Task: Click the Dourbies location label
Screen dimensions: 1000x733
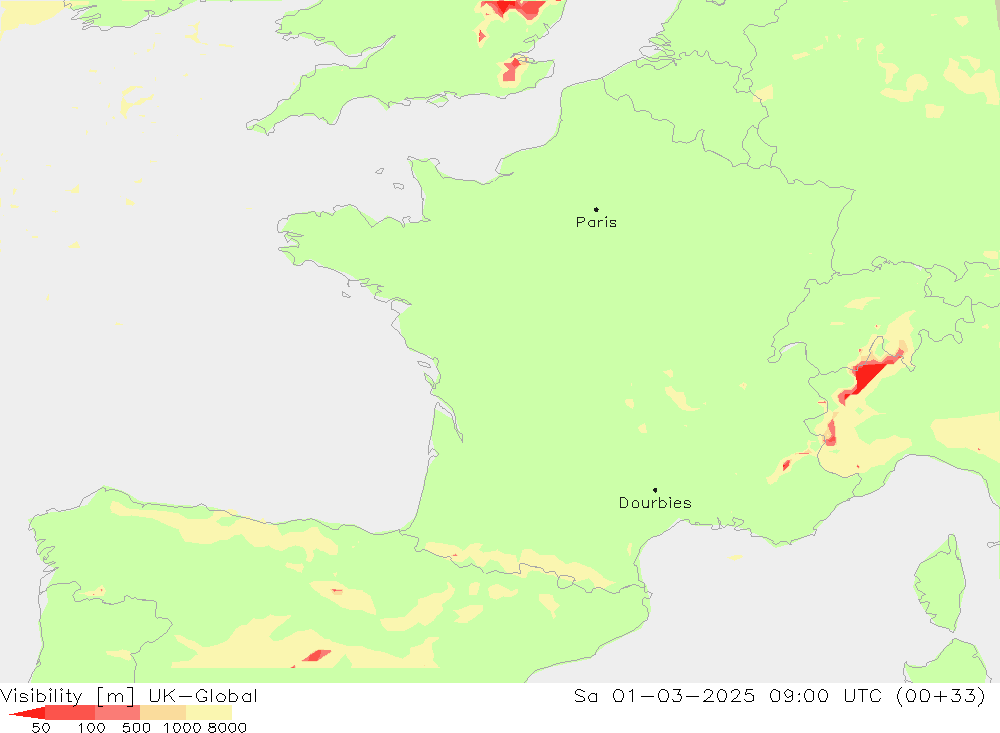Action: coord(655,503)
